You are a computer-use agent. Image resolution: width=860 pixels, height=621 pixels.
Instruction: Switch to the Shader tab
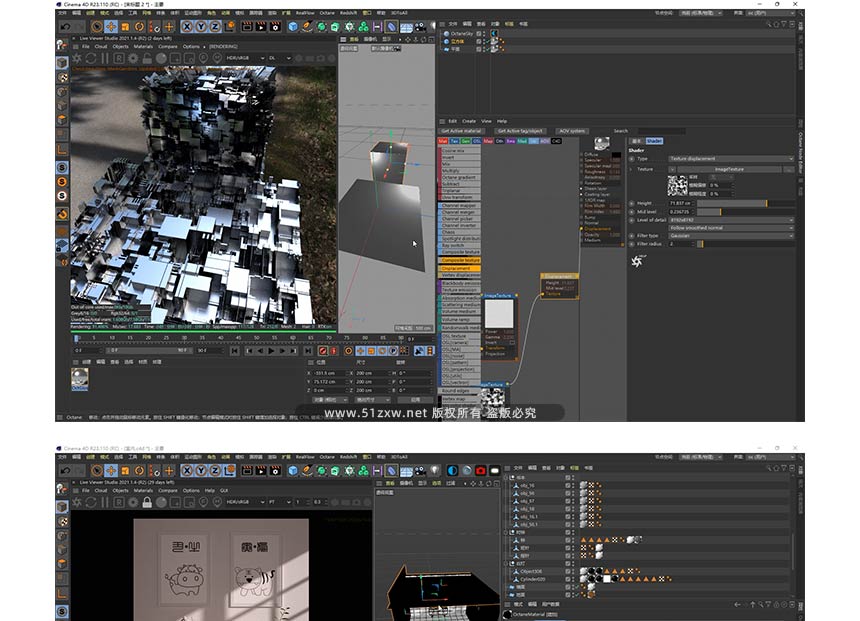tap(654, 141)
